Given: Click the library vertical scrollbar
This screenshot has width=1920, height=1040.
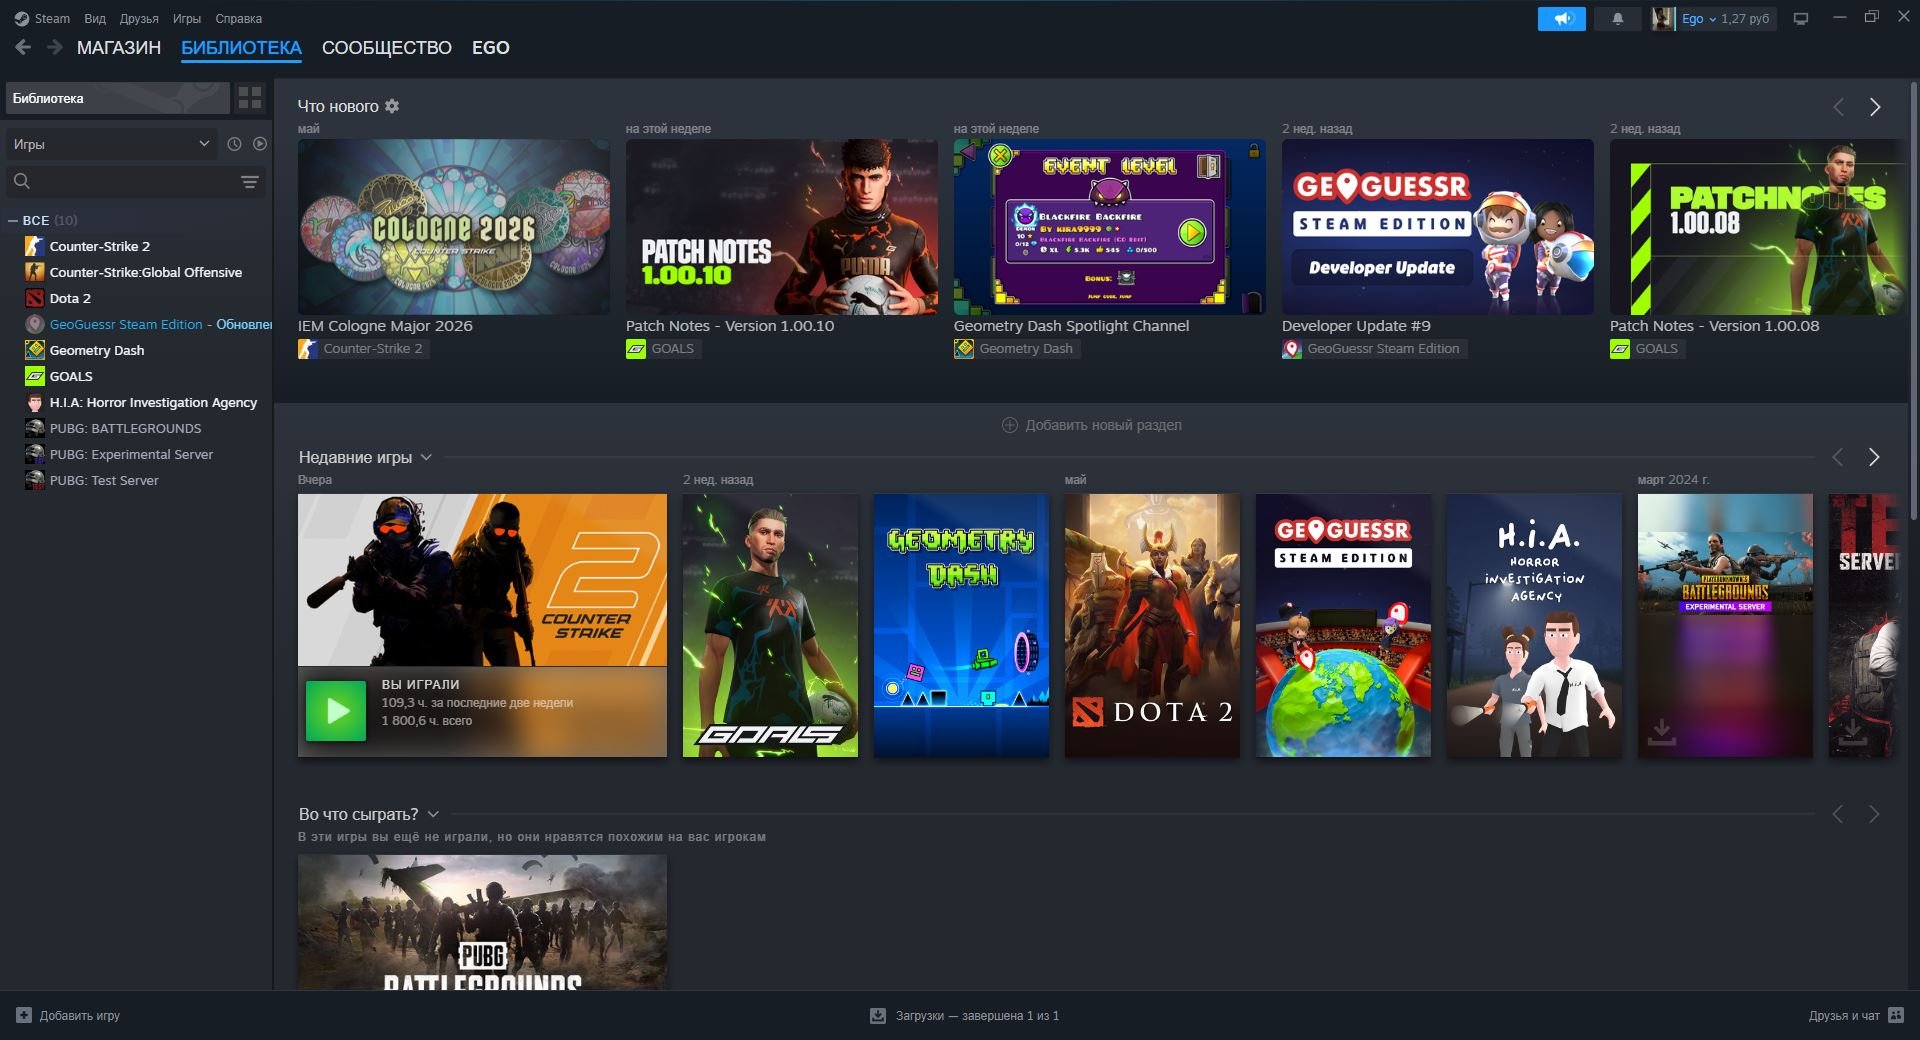Looking at the screenshot, I should (1914, 300).
